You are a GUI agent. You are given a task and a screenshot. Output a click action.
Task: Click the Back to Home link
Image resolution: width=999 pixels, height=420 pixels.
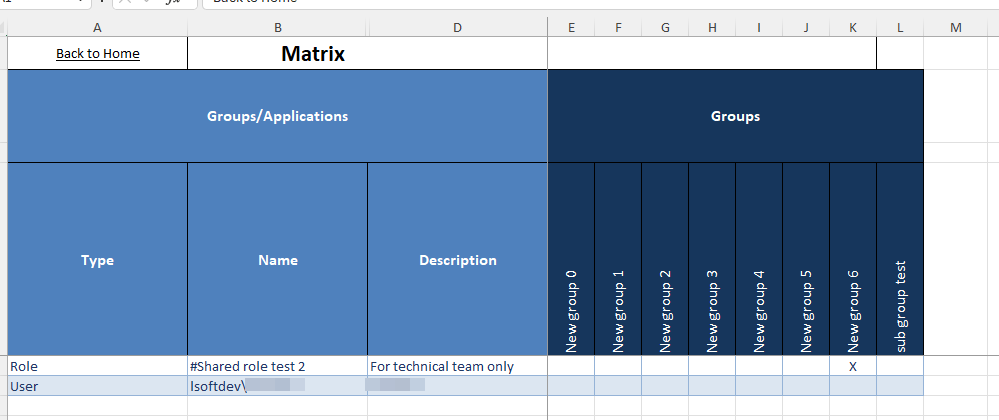coord(98,54)
